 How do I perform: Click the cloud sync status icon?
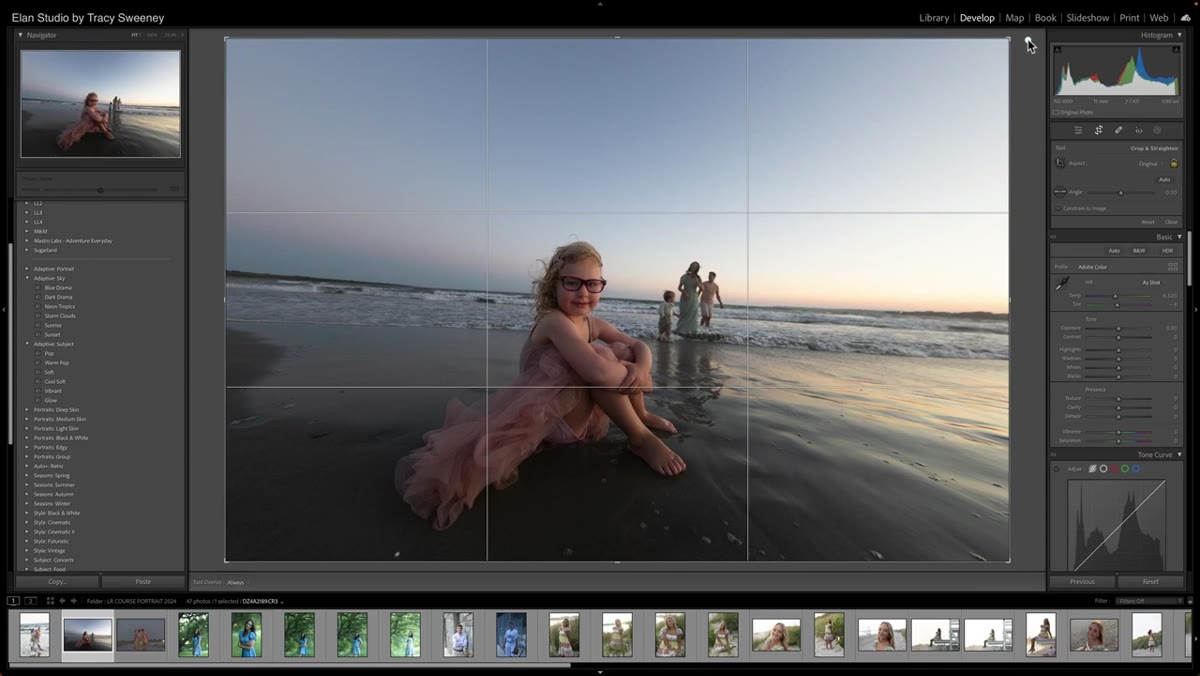[1186, 18]
